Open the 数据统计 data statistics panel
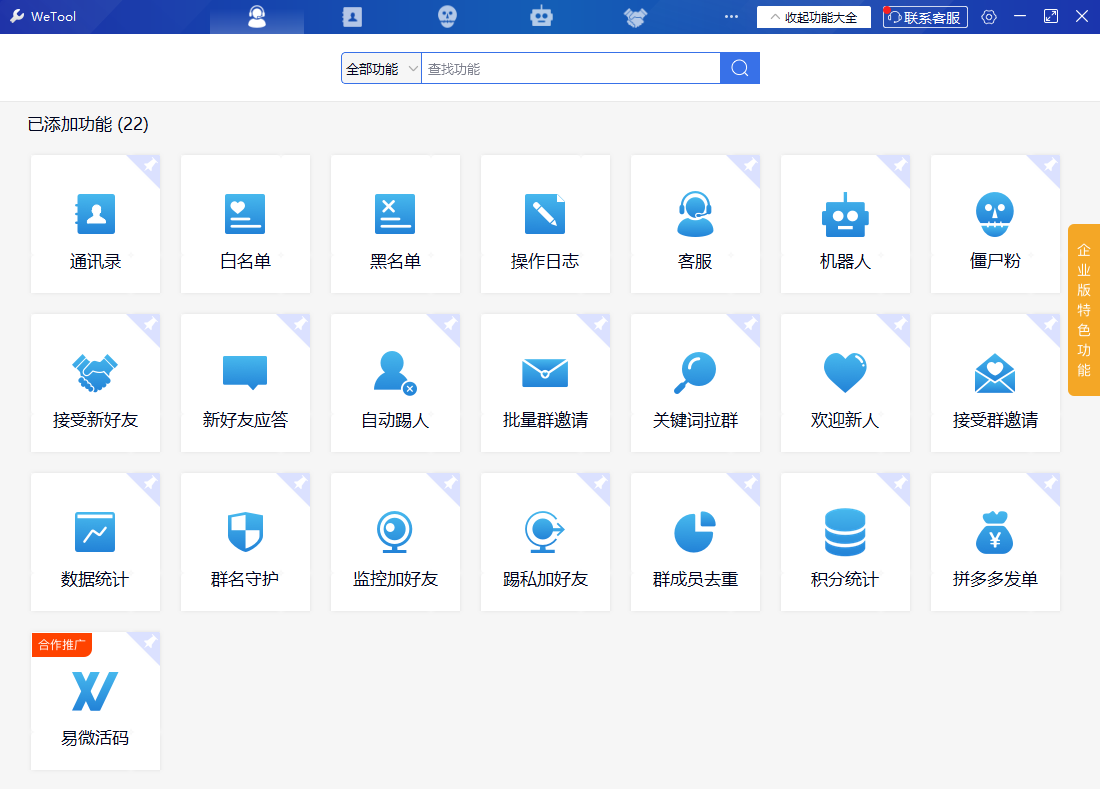The height and width of the screenshot is (789, 1100). pyautogui.click(x=95, y=541)
